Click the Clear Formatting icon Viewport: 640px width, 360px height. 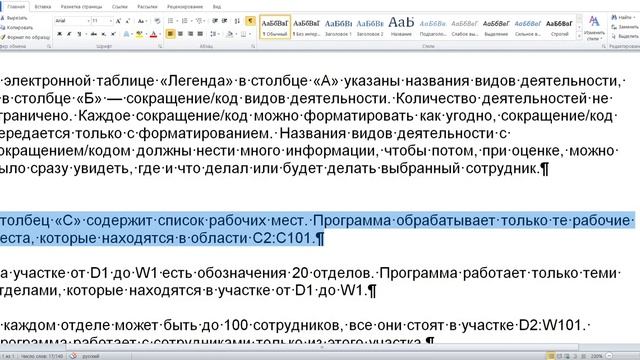[157, 21]
